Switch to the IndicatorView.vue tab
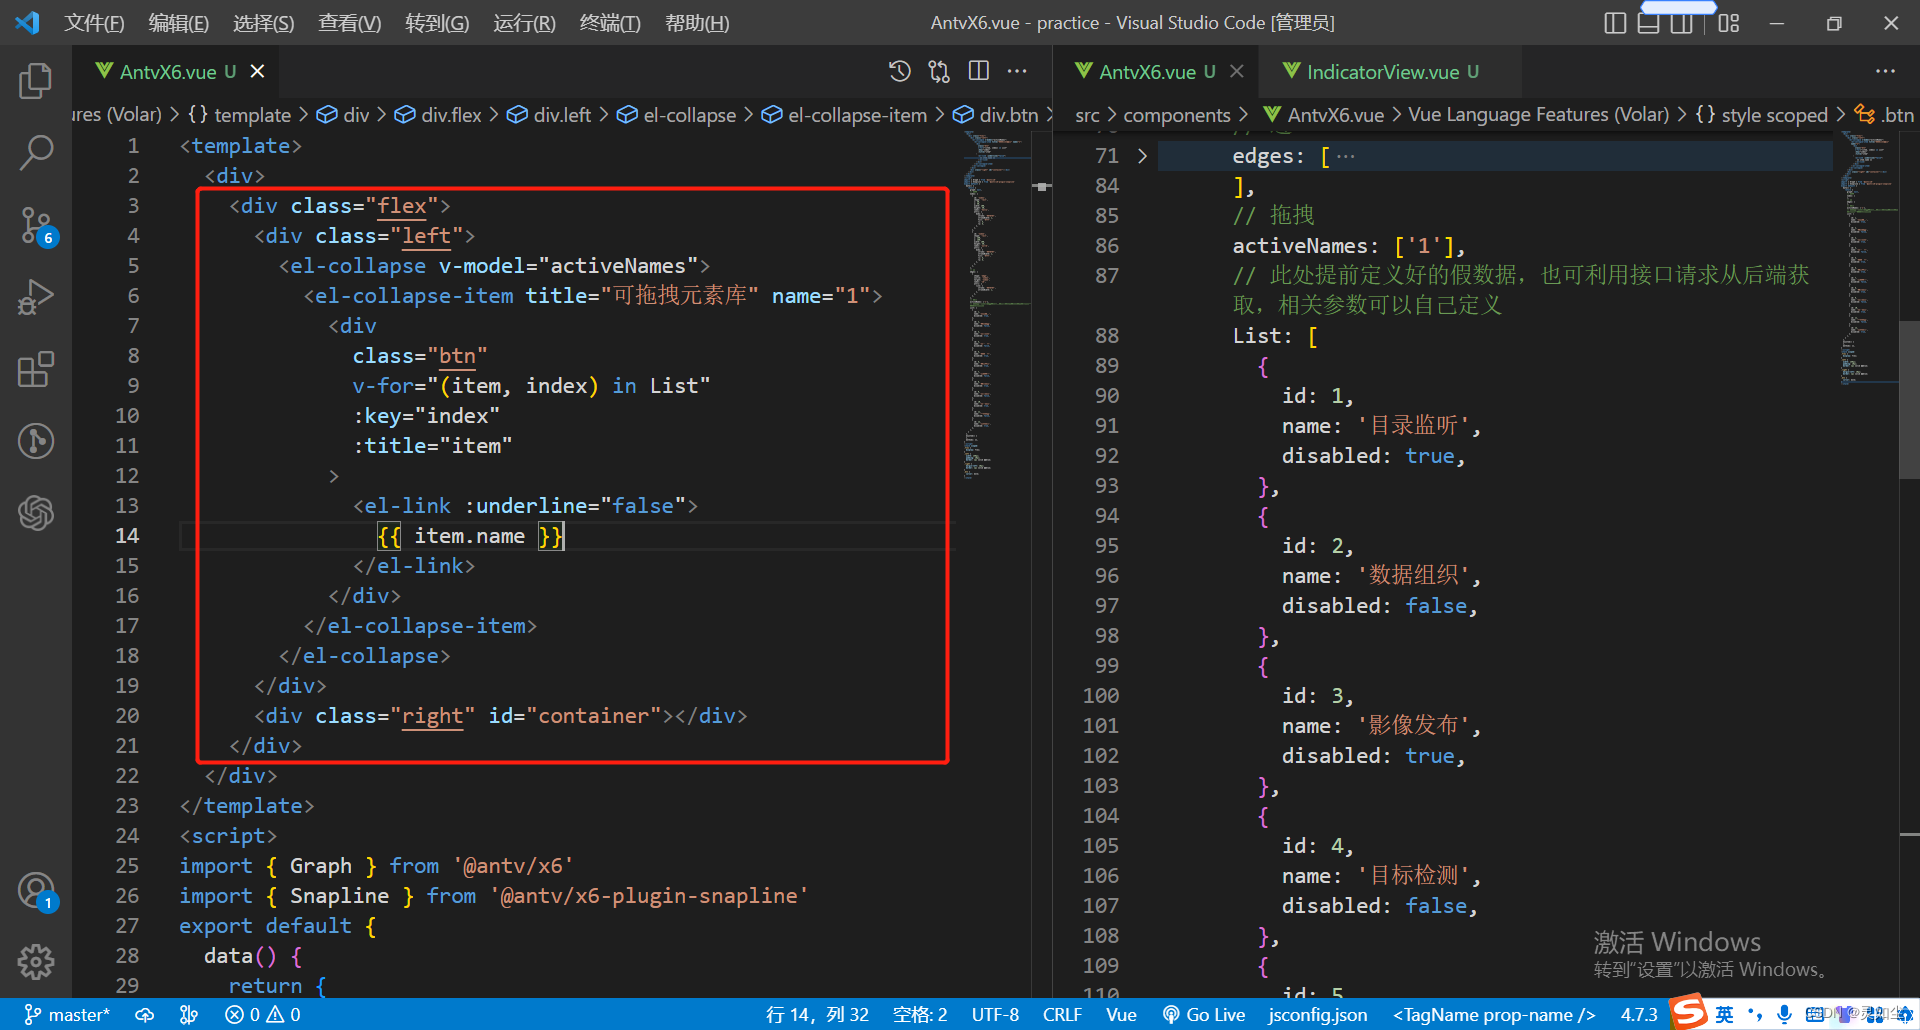 click(x=1382, y=71)
